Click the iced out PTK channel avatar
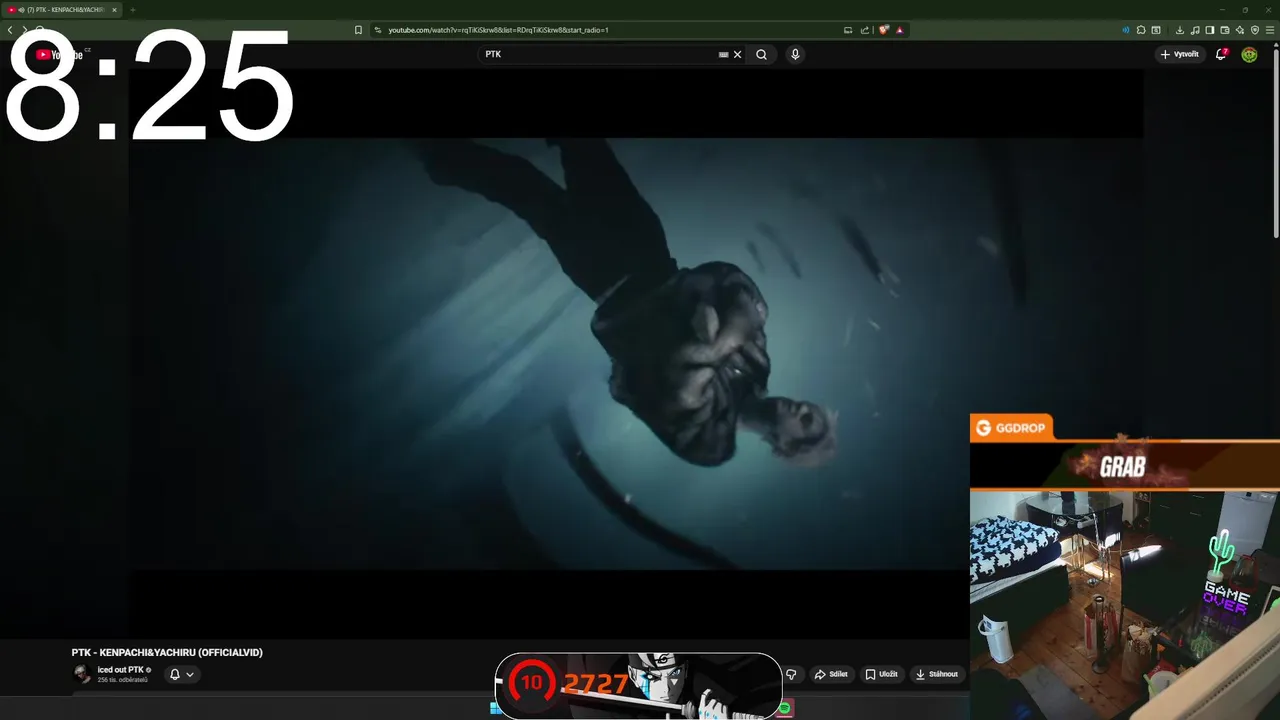Viewport: 1280px width, 720px height. pyautogui.click(x=82, y=674)
